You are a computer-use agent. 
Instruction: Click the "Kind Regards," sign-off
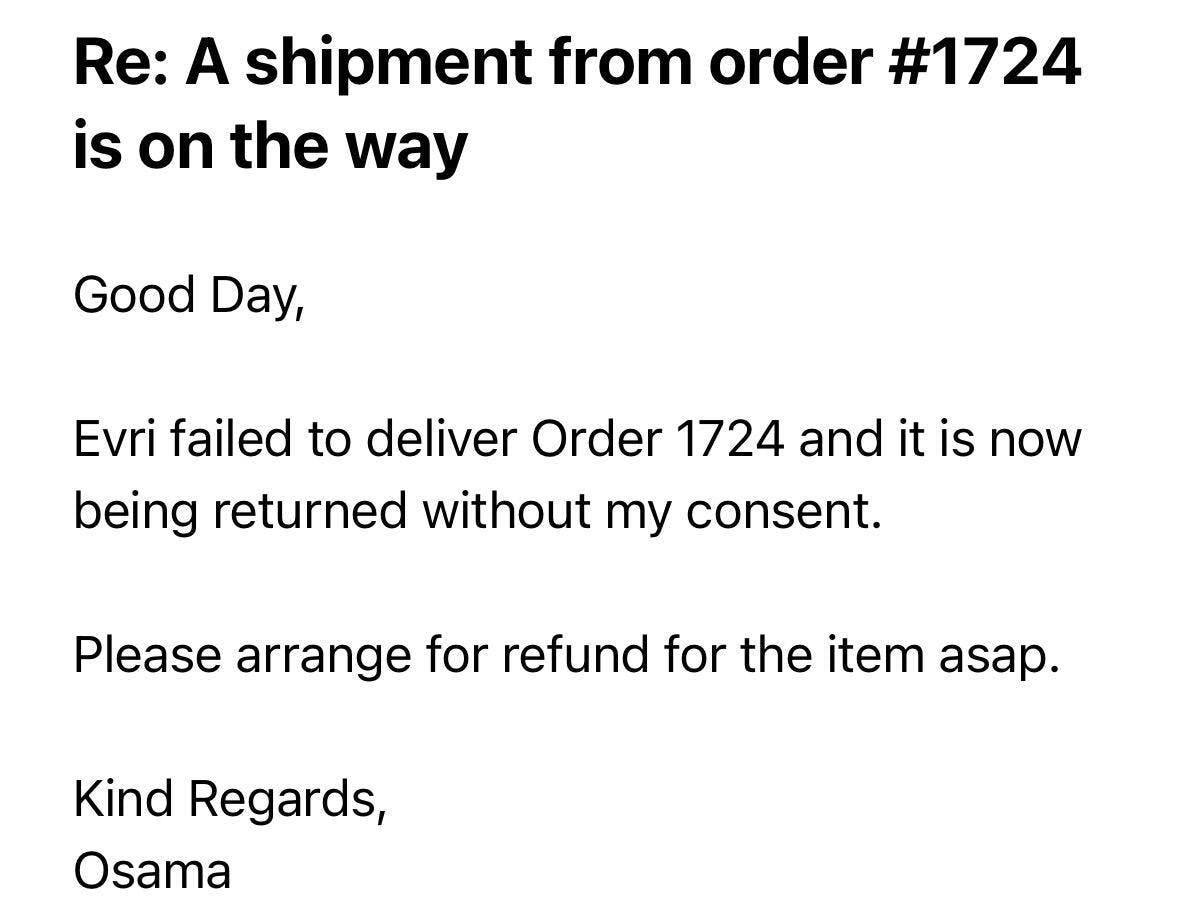coord(230,799)
